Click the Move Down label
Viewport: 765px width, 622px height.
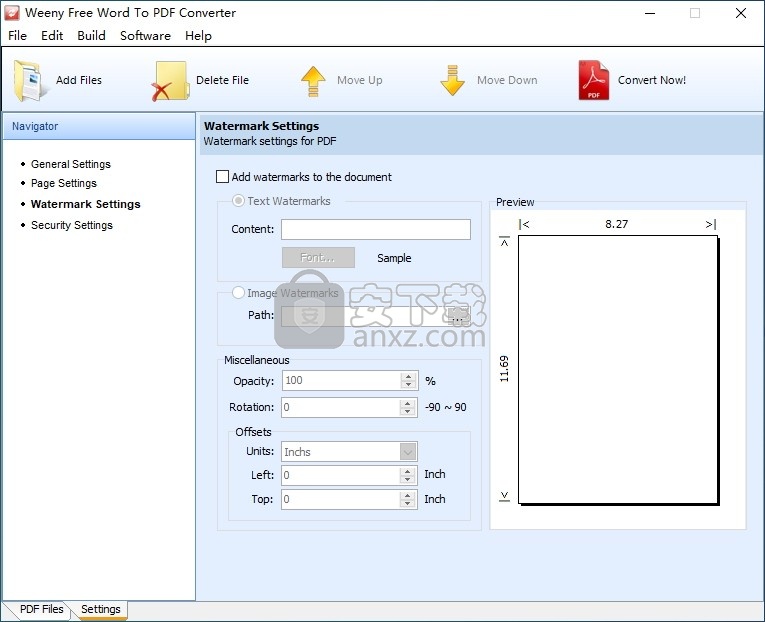tap(507, 80)
